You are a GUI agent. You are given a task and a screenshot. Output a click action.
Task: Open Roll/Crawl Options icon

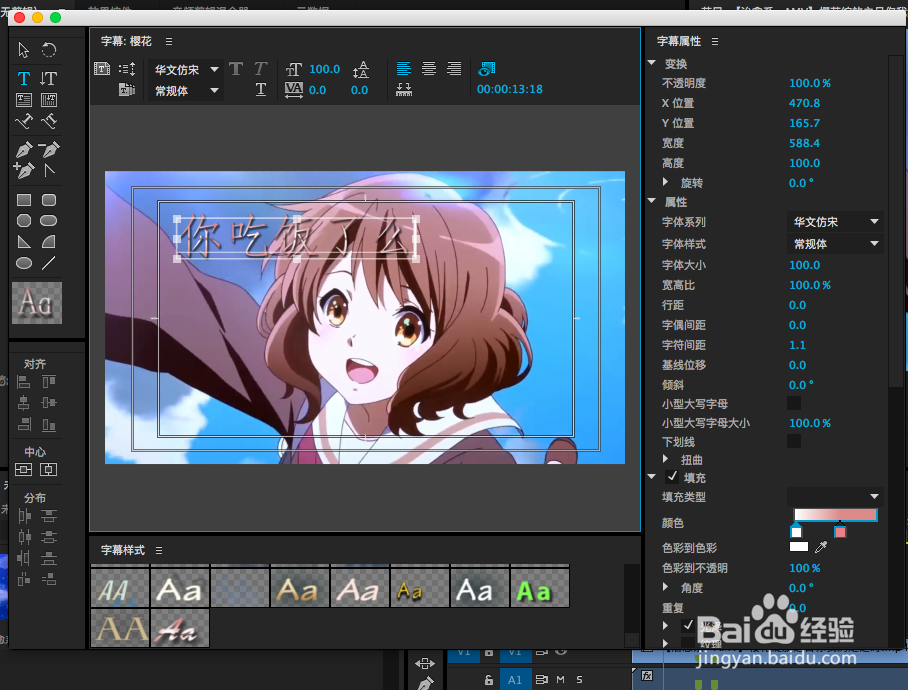click(127, 69)
